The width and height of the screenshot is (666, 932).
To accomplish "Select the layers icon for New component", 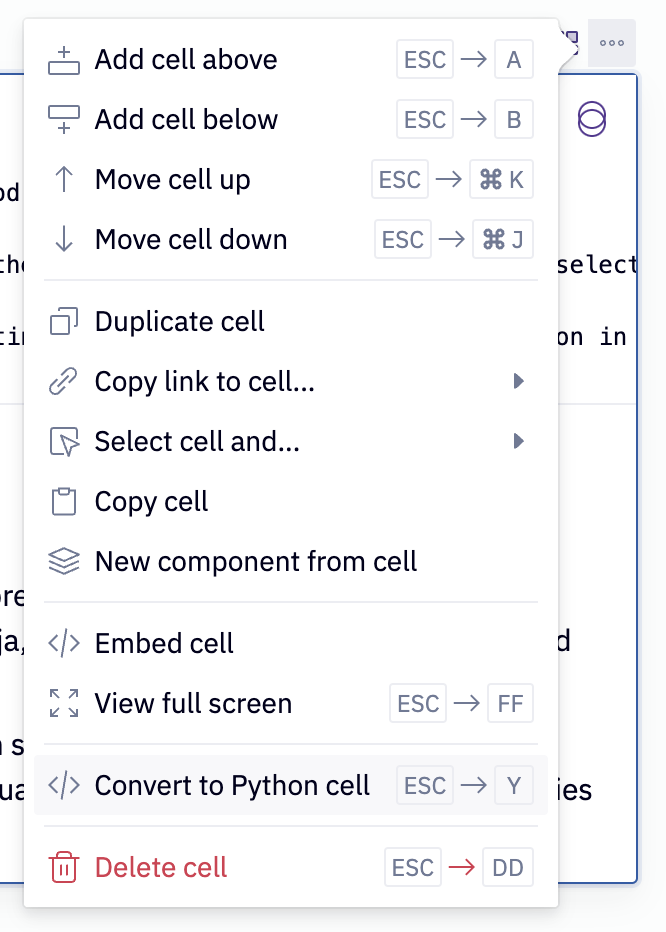I will [62, 561].
